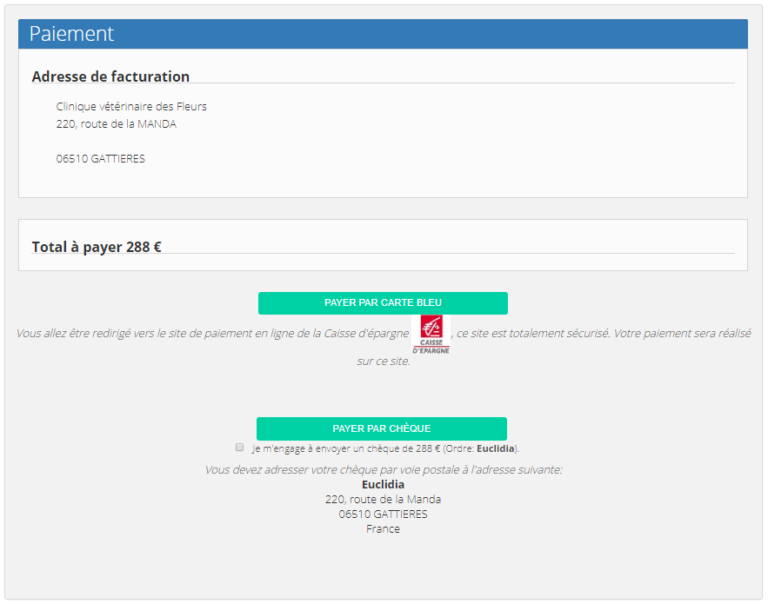The image size is (768, 604).
Task: Click the centered 06510 GATTIERES postal line
Action: 383,514
